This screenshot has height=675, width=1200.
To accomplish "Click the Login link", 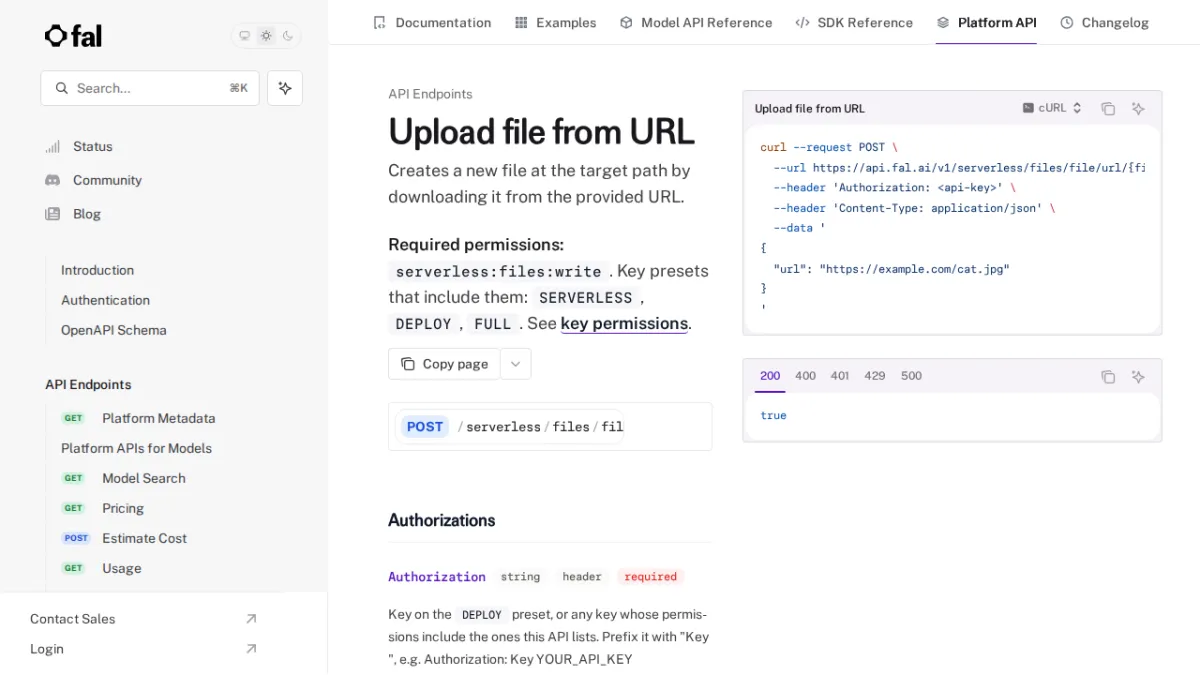I will 46,649.
